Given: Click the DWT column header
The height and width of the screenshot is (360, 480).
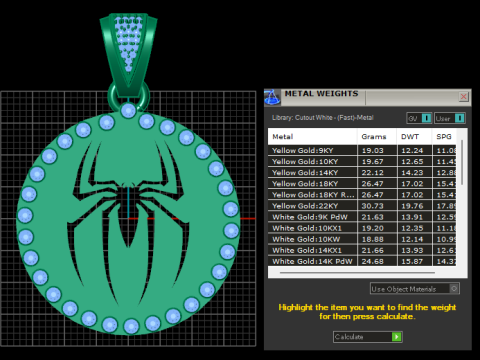Looking at the screenshot, I should click(x=414, y=137).
